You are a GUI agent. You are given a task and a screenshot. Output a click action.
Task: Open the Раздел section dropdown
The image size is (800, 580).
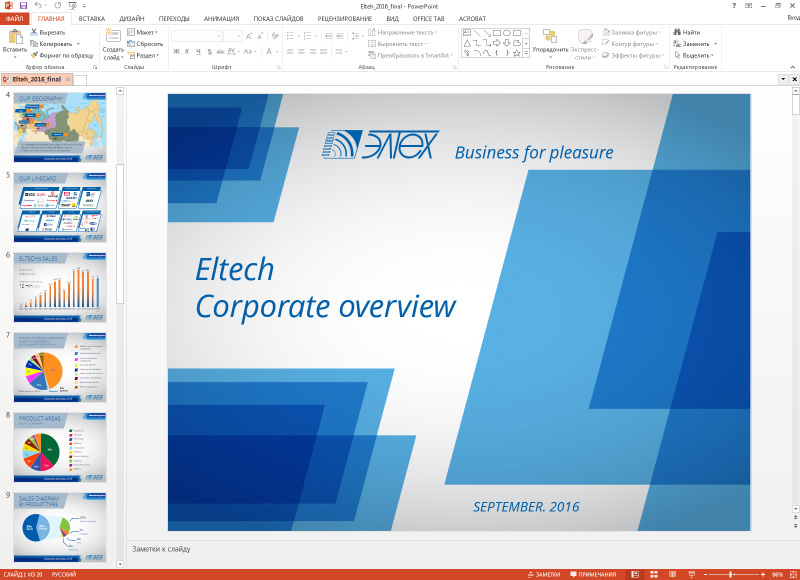144,55
